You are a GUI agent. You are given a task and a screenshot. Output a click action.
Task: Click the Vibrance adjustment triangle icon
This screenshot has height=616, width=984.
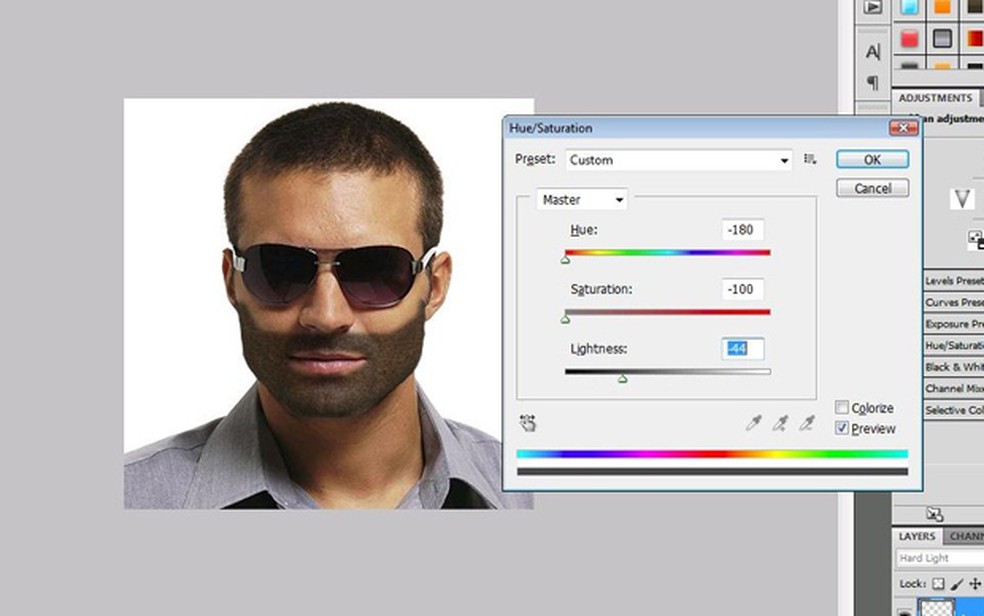tap(961, 199)
